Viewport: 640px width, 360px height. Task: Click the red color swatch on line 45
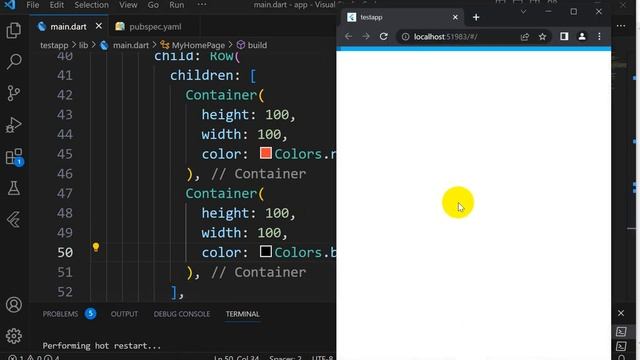point(266,153)
